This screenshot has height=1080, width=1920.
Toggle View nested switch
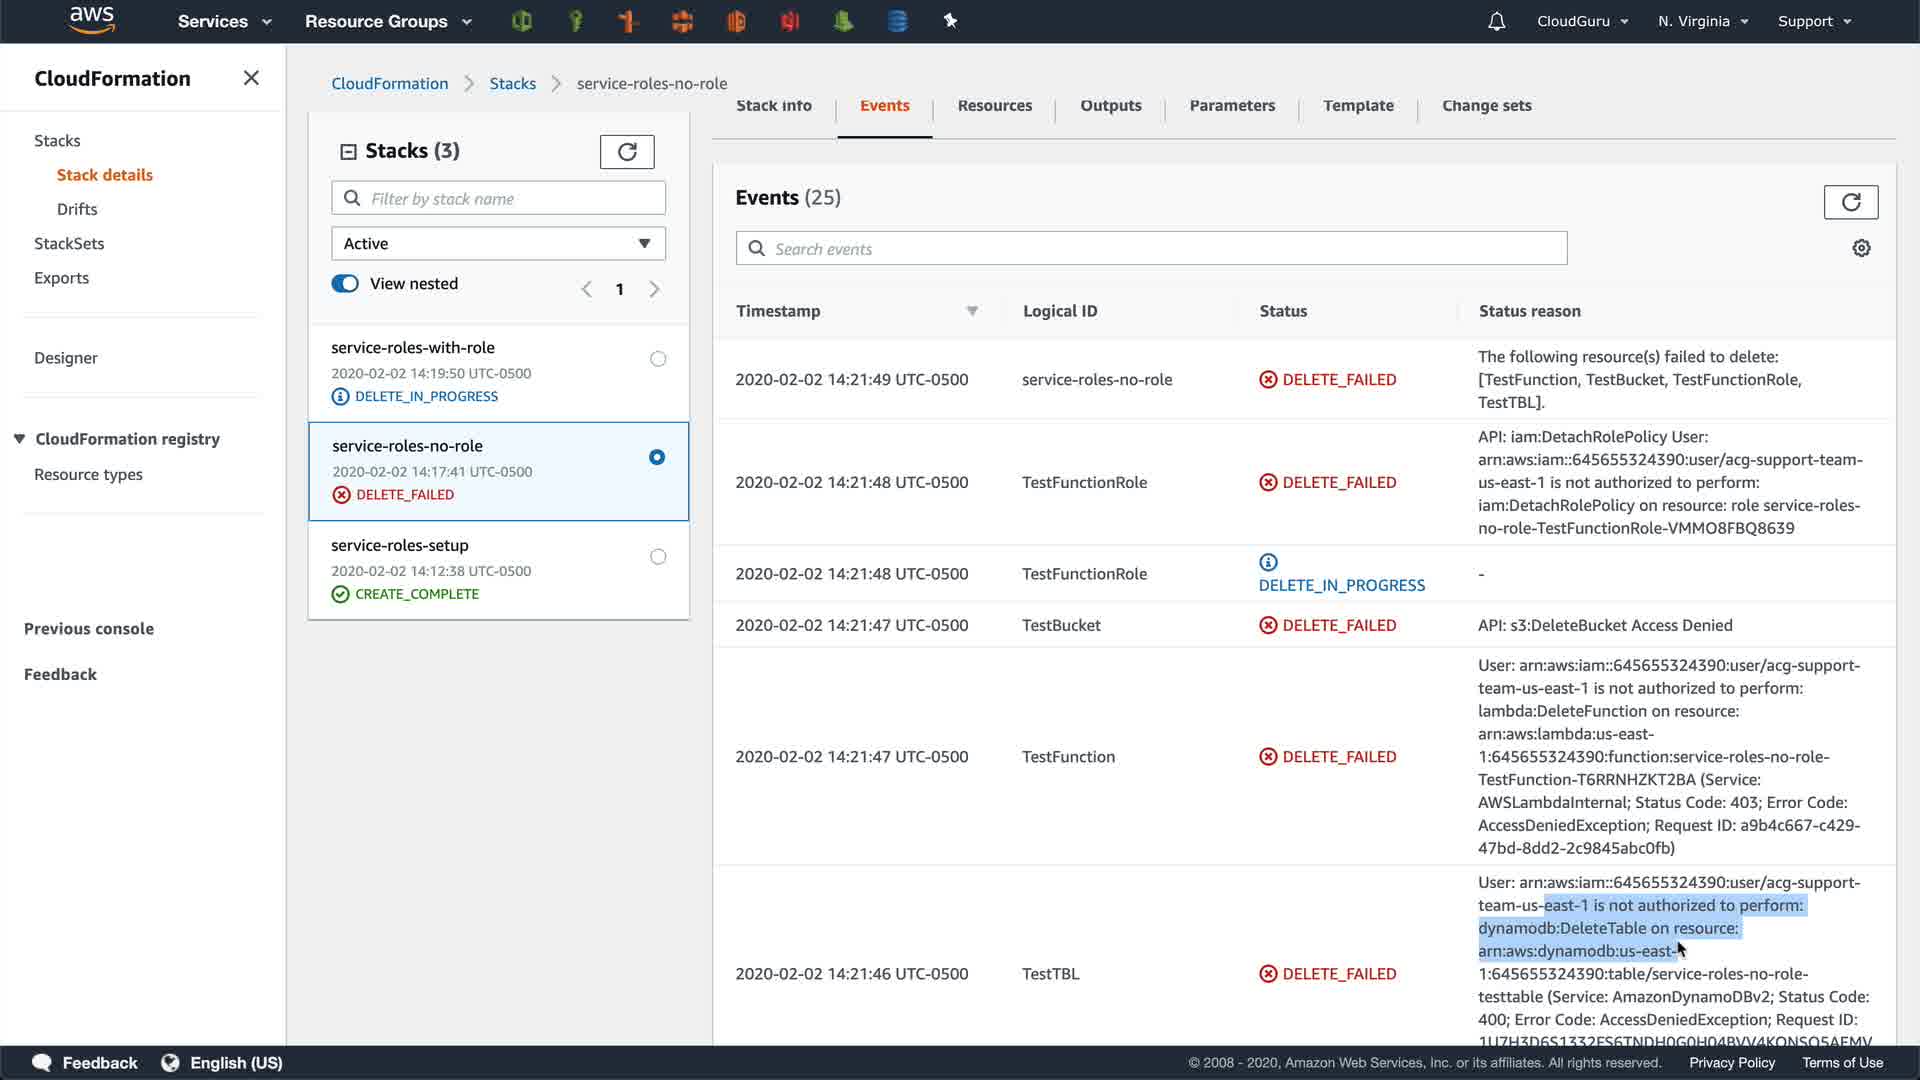pos(345,284)
